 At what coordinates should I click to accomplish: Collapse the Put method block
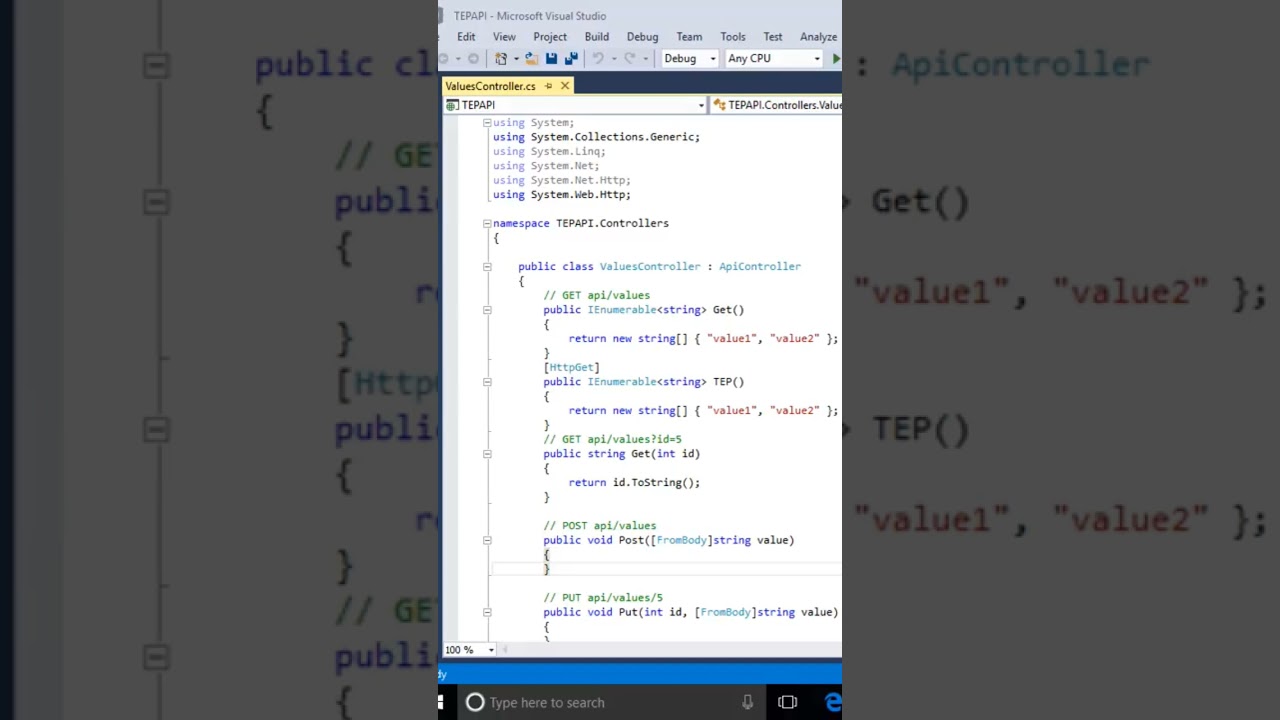487,612
